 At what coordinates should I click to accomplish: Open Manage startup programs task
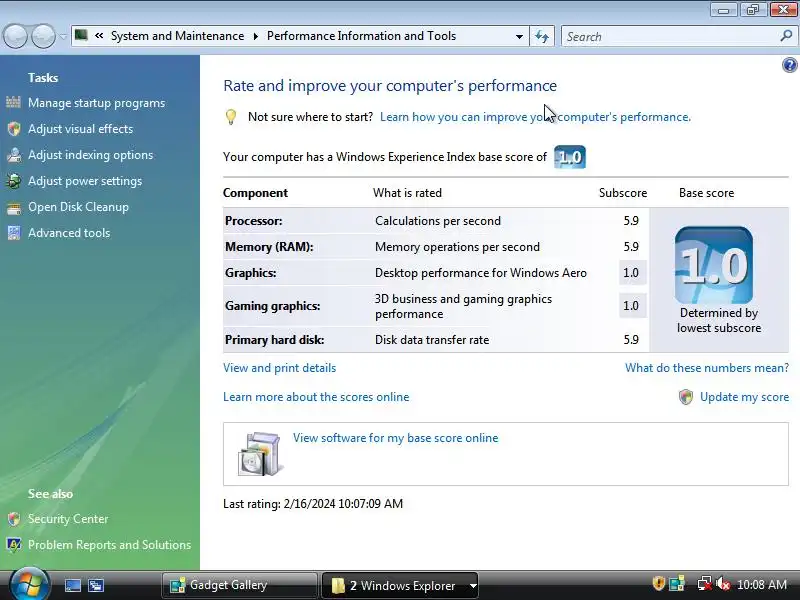[x=96, y=103]
